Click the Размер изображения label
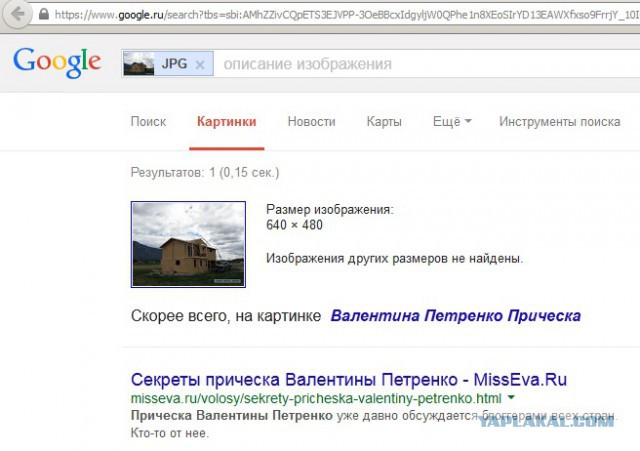The image size is (640, 451). (330, 210)
